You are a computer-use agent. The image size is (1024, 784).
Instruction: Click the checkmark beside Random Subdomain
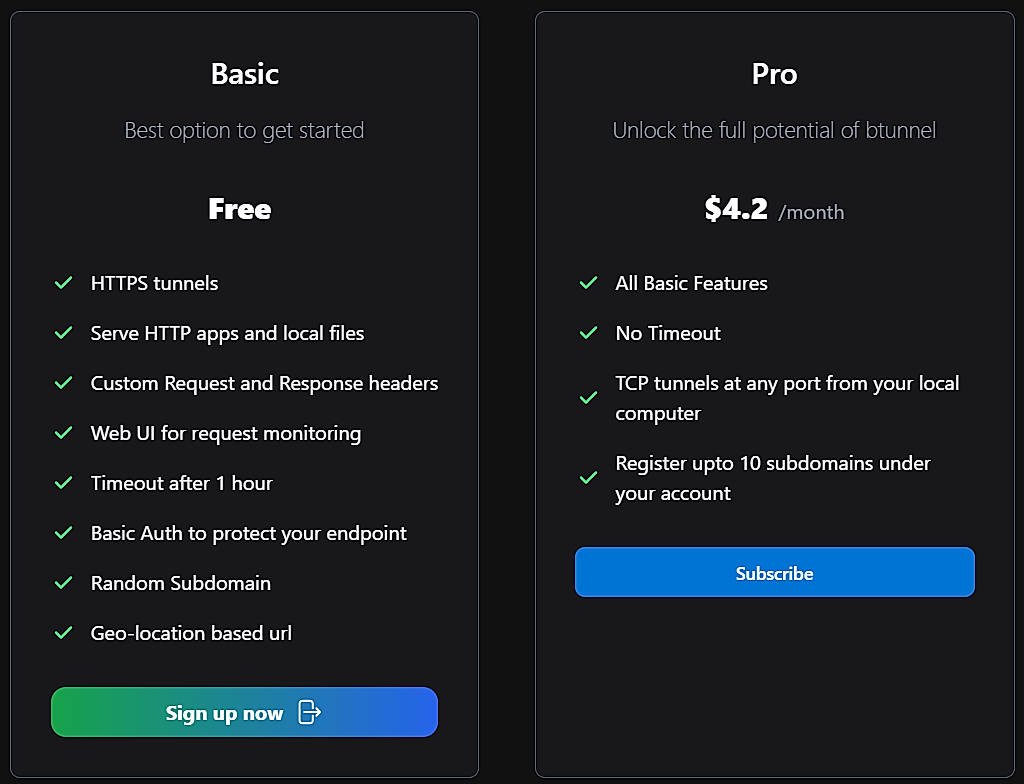tap(62, 583)
